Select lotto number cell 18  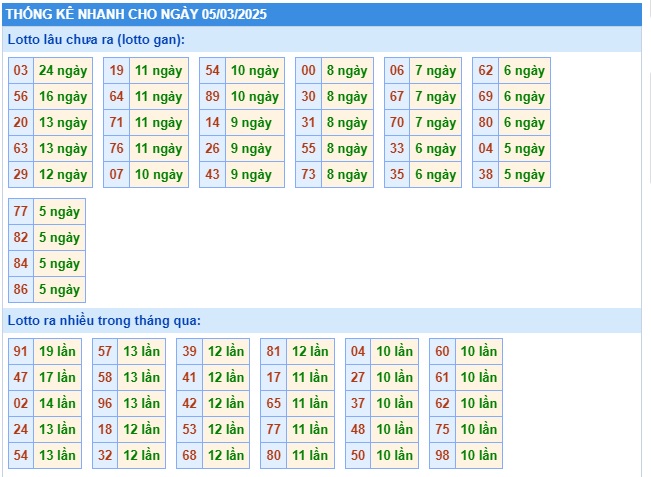pyautogui.click(x=105, y=429)
